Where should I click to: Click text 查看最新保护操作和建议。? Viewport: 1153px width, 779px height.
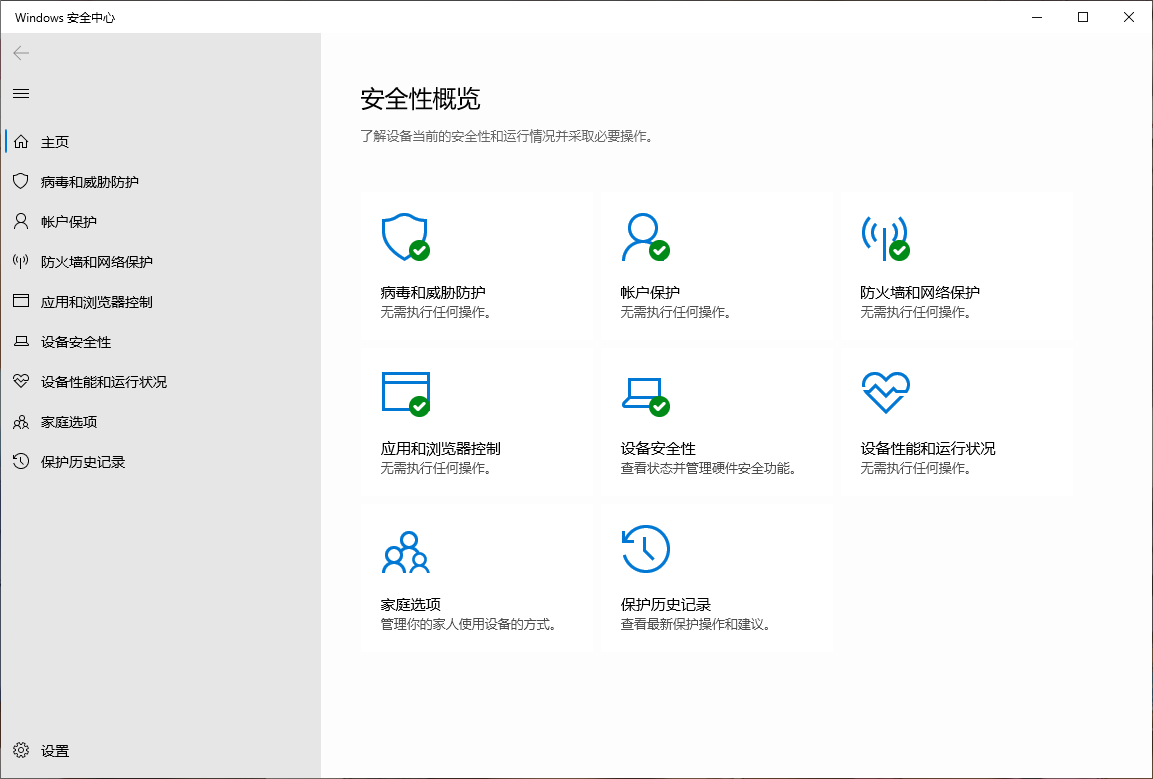(x=698, y=624)
